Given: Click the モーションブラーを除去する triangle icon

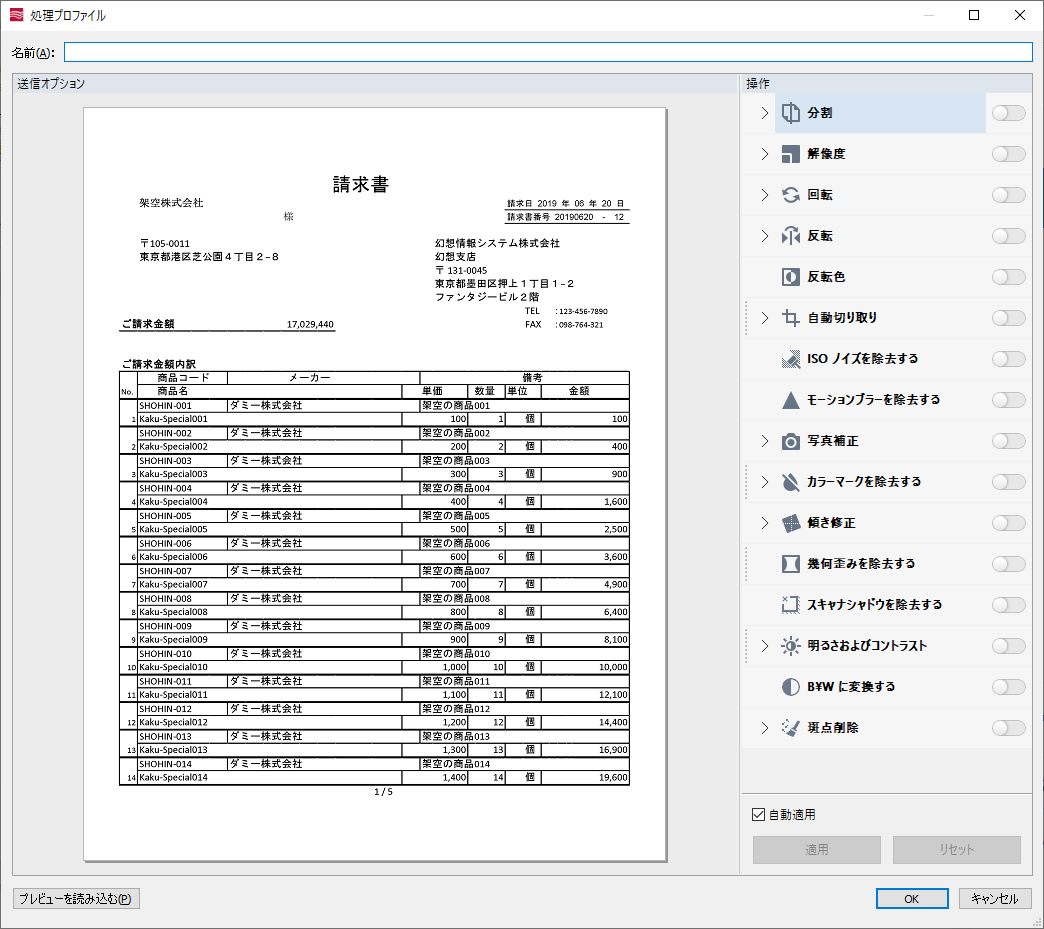Looking at the screenshot, I should point(791,400).
